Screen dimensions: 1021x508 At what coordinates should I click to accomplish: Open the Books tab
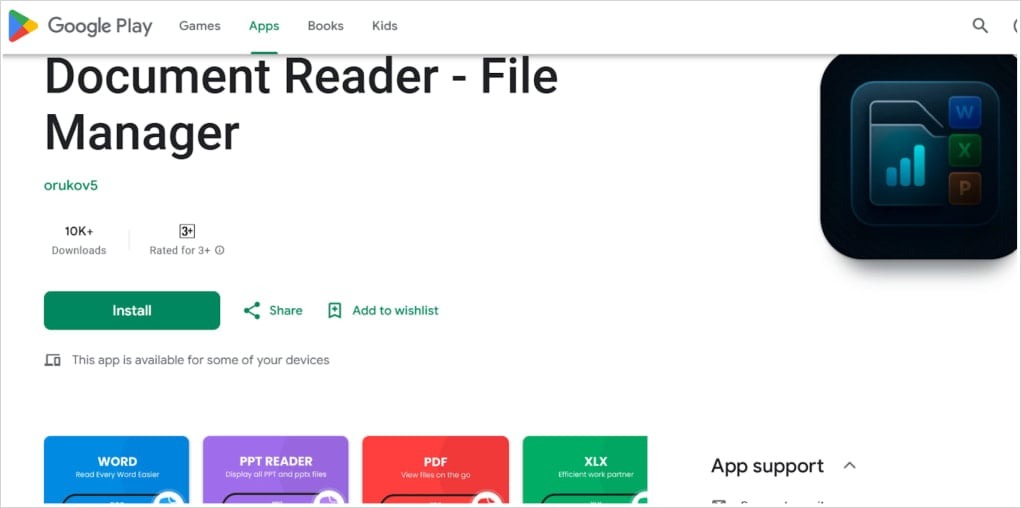325,26
